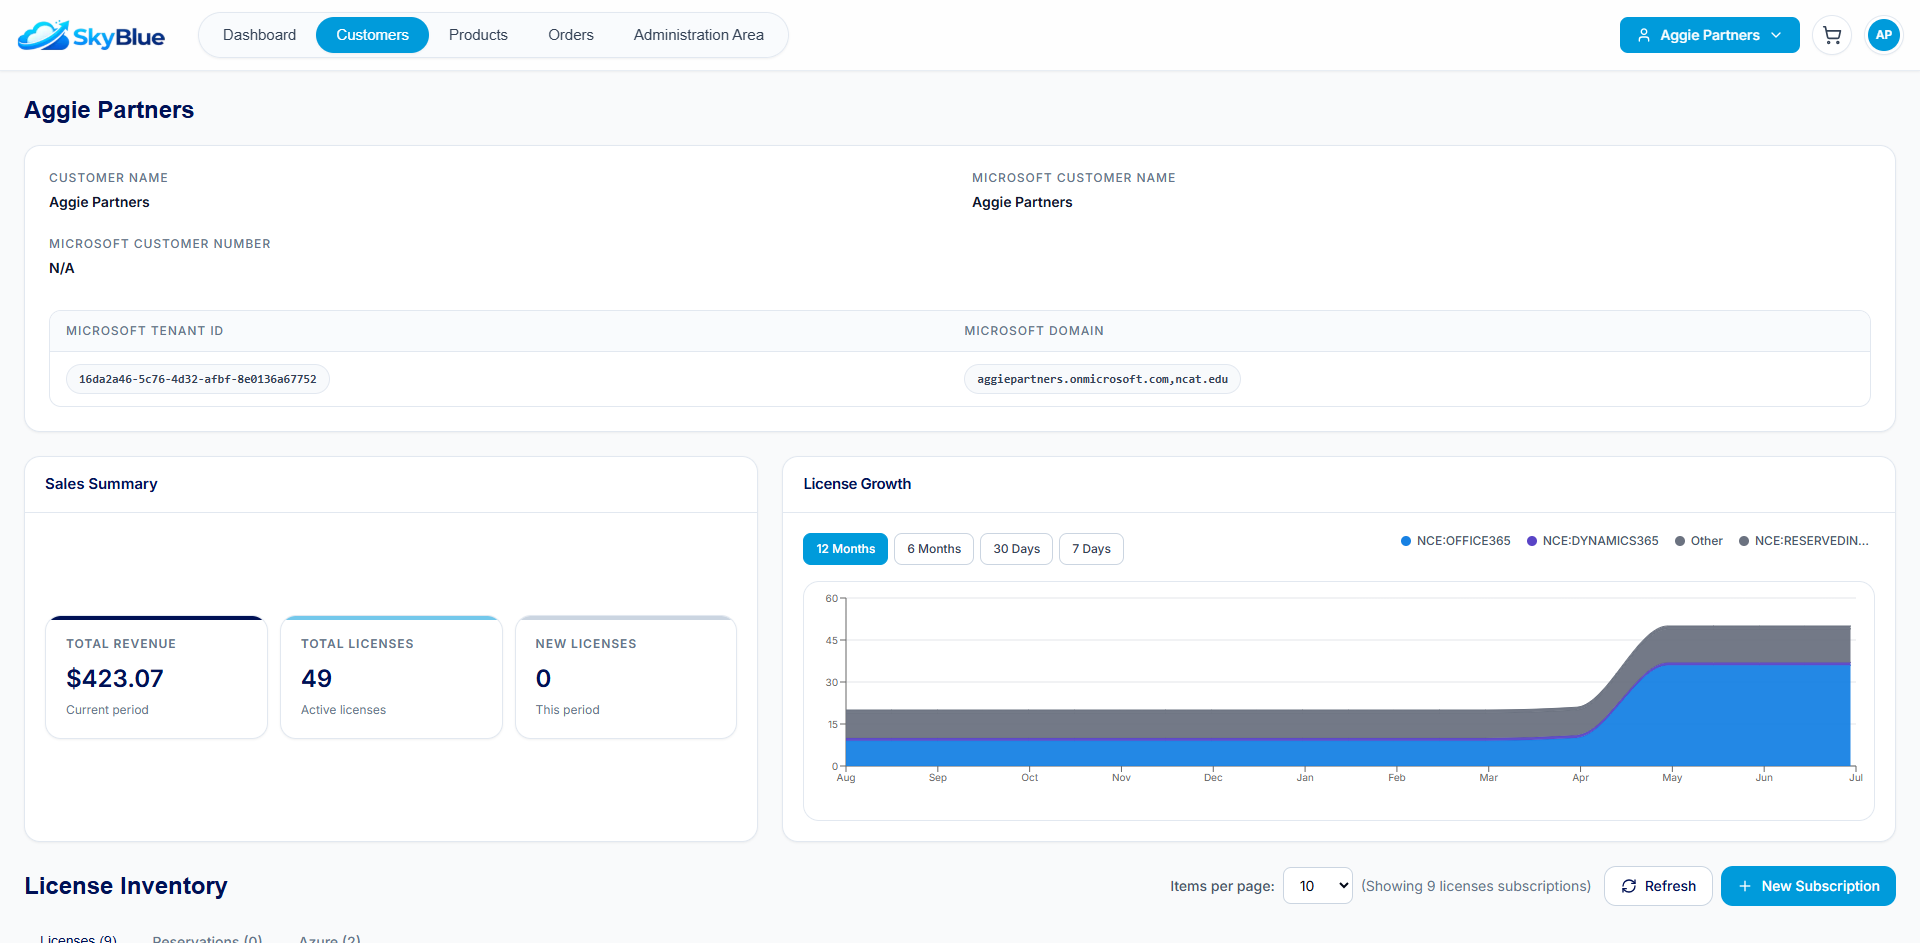
Task: Click the SkyBlue logo
Action: pos(91,36)
